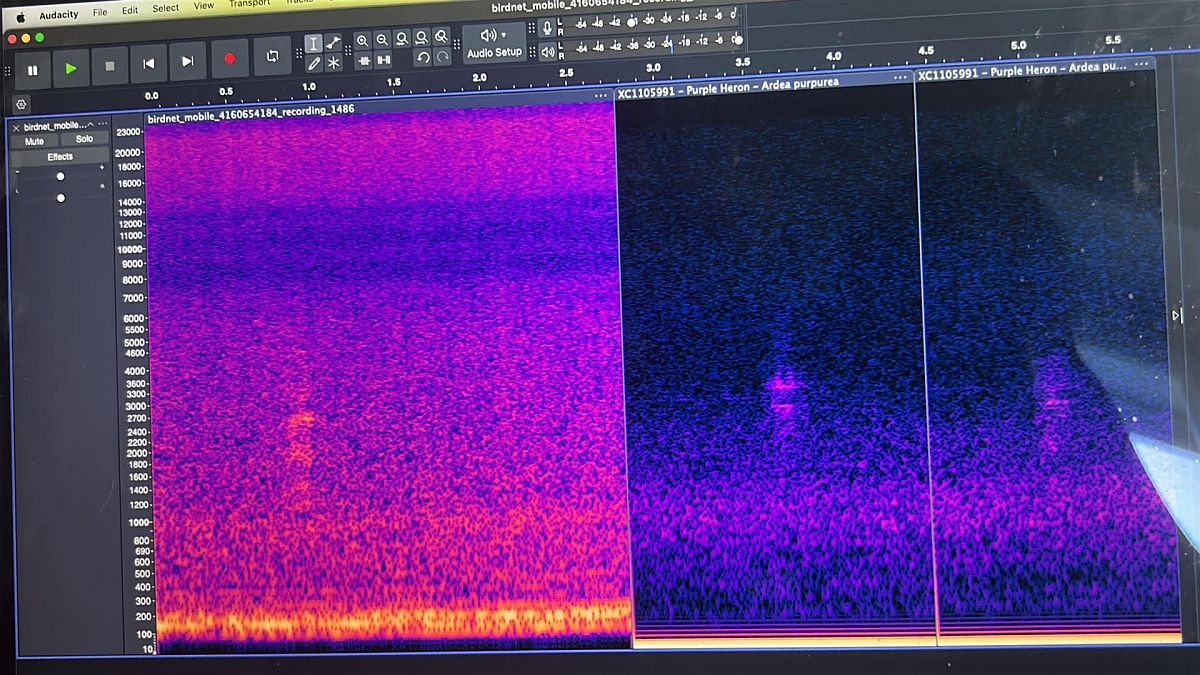Skip to end of project
Screen dimensions: 1200x675
[188, 62]
